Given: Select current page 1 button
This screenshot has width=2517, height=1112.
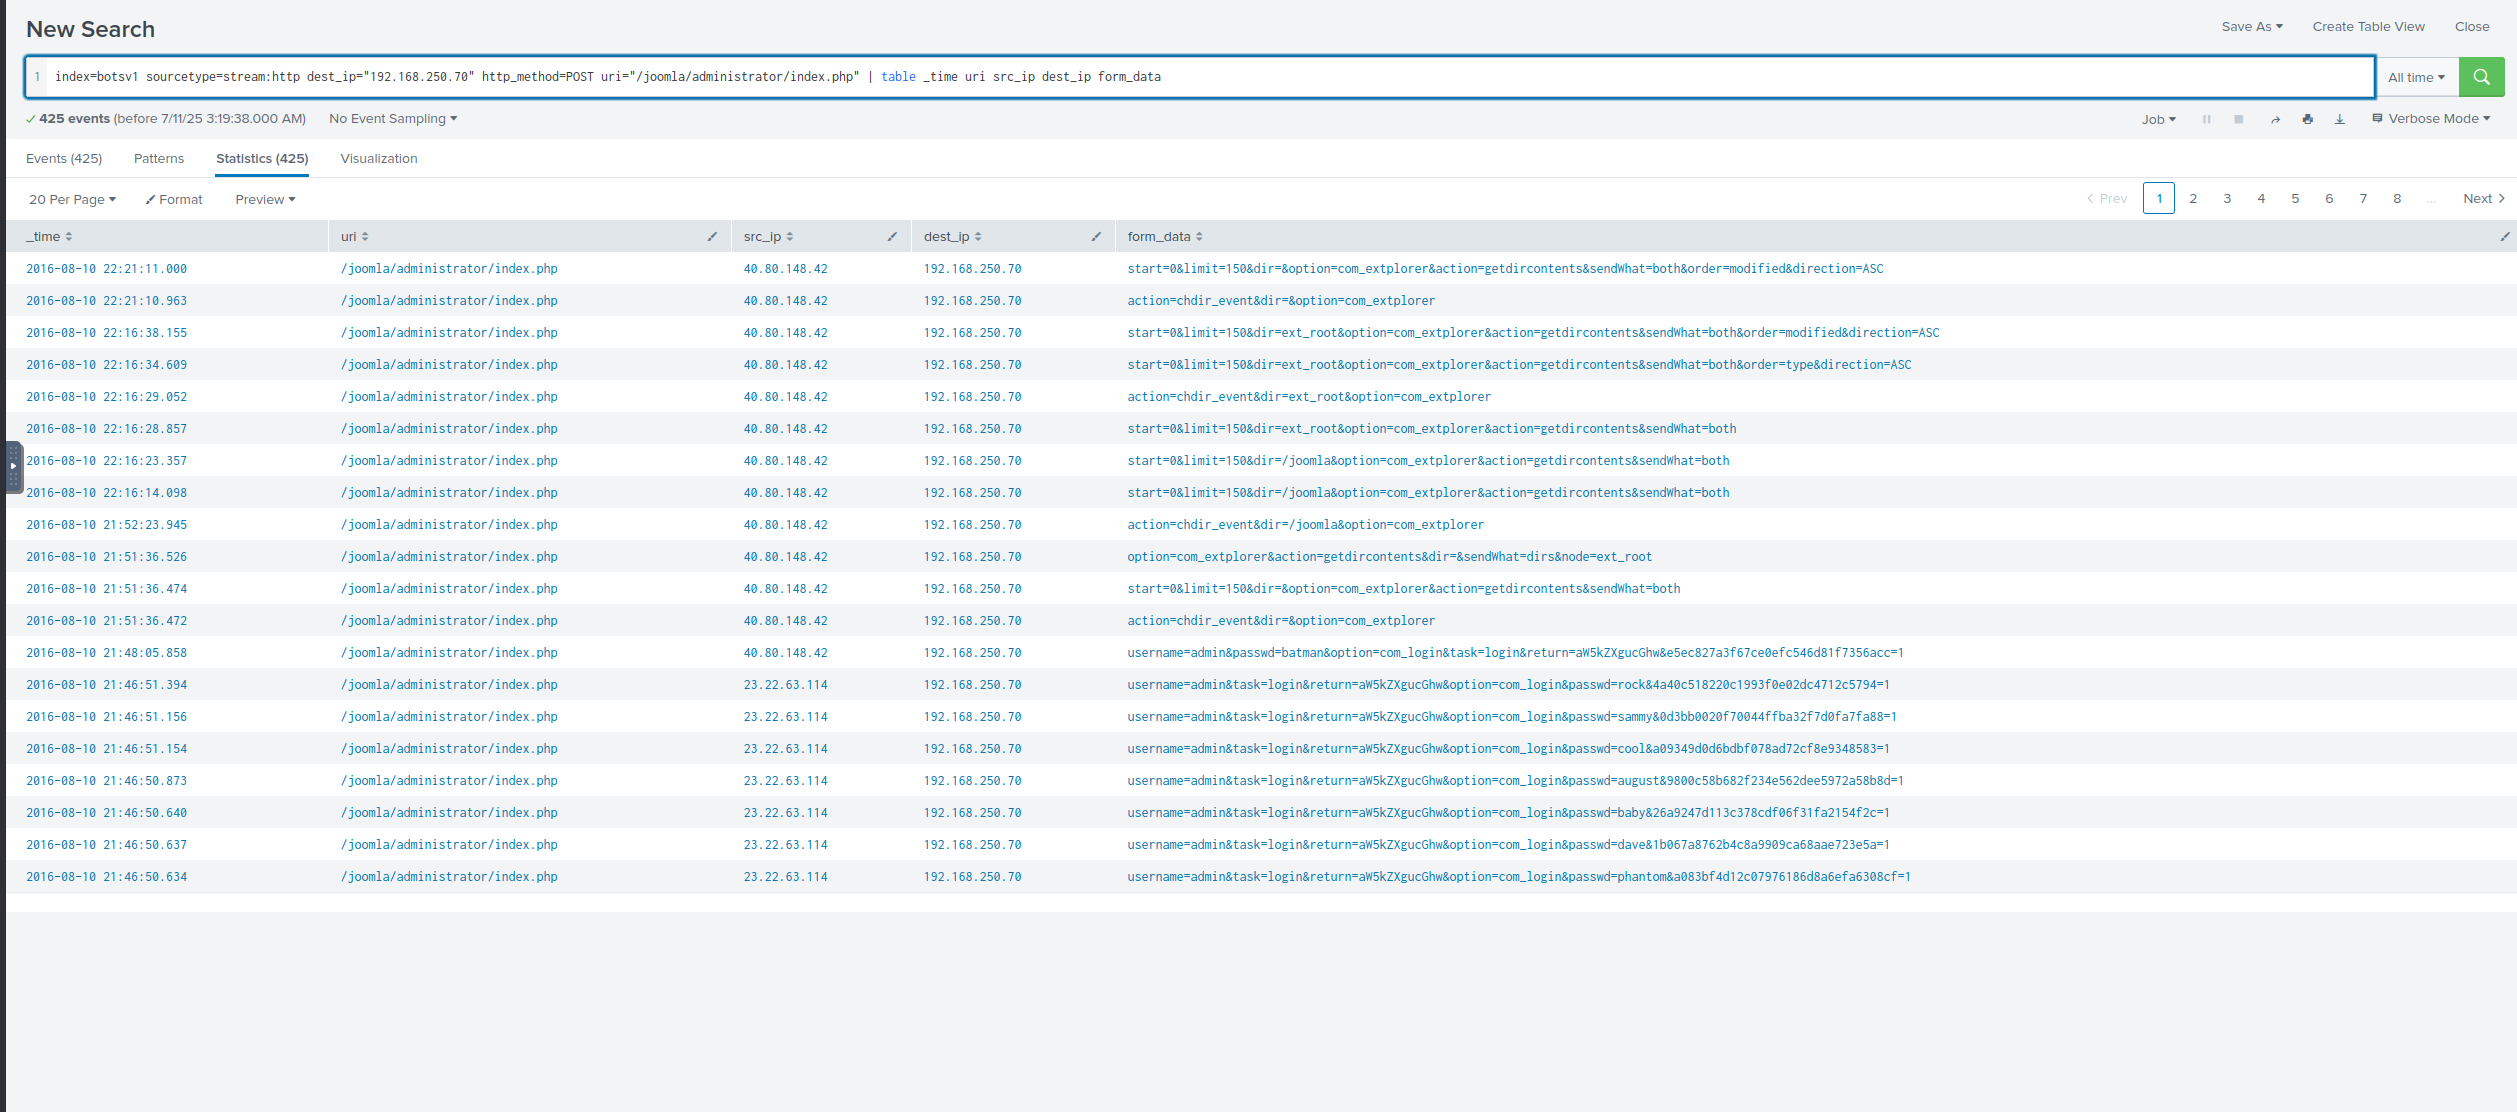Looking at the screenshot, I should [2159, 199].
